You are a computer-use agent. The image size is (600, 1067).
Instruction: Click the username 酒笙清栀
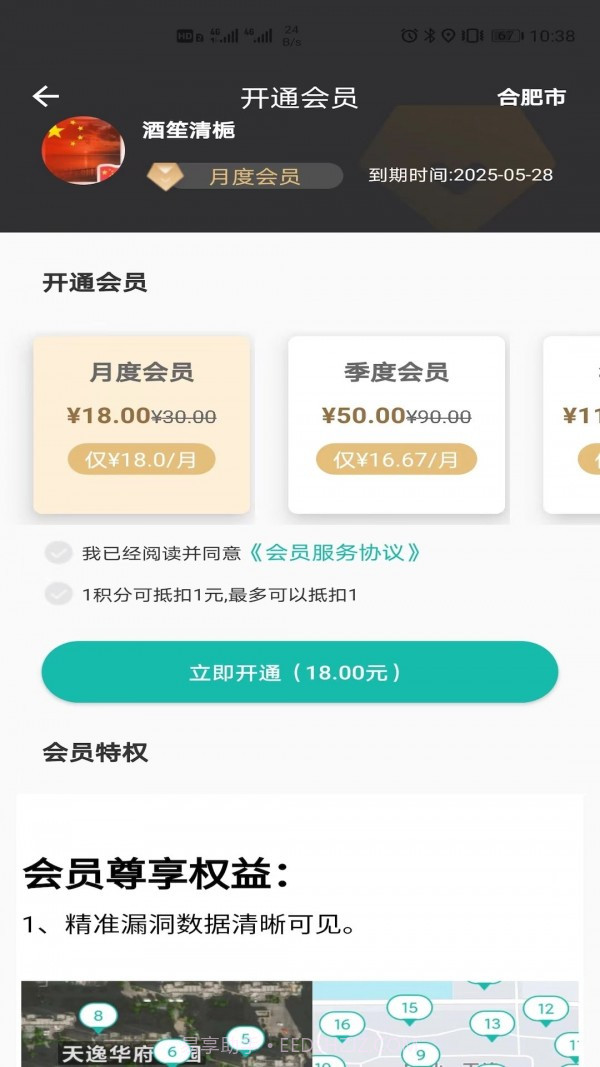click(187, 130)
